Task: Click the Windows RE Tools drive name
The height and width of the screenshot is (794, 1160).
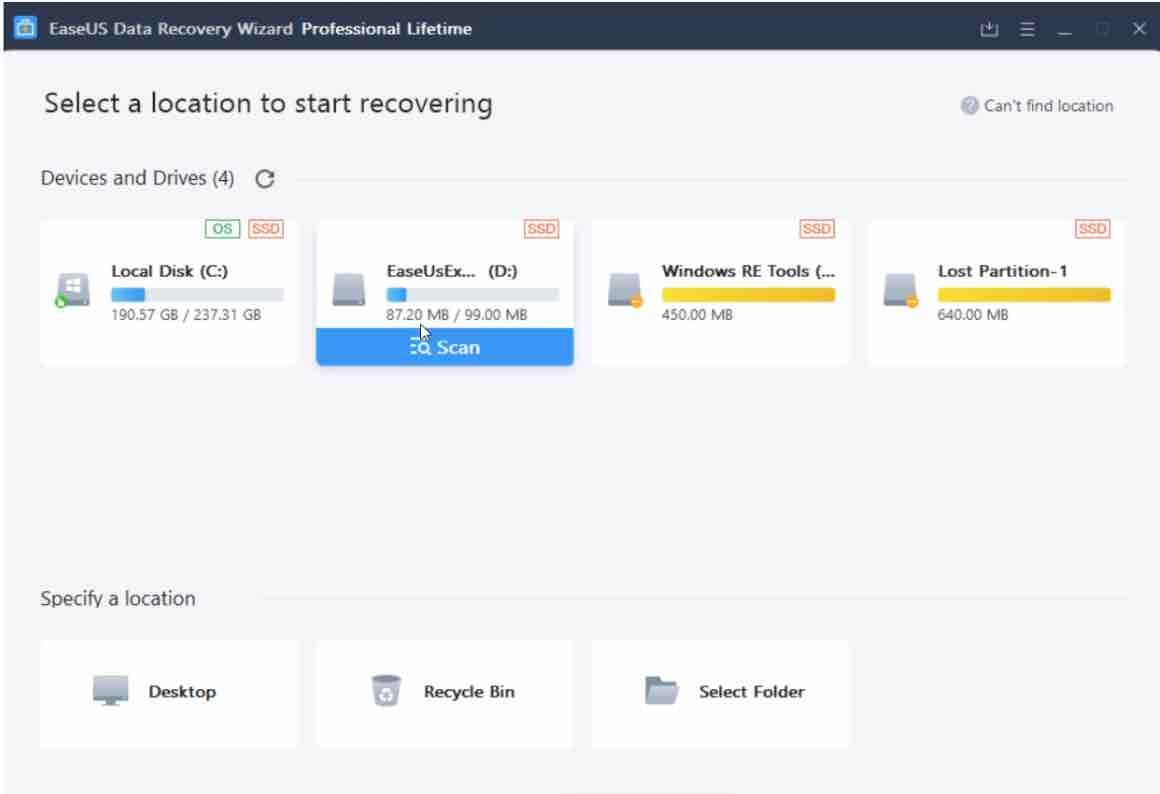Action: (749, 271)
